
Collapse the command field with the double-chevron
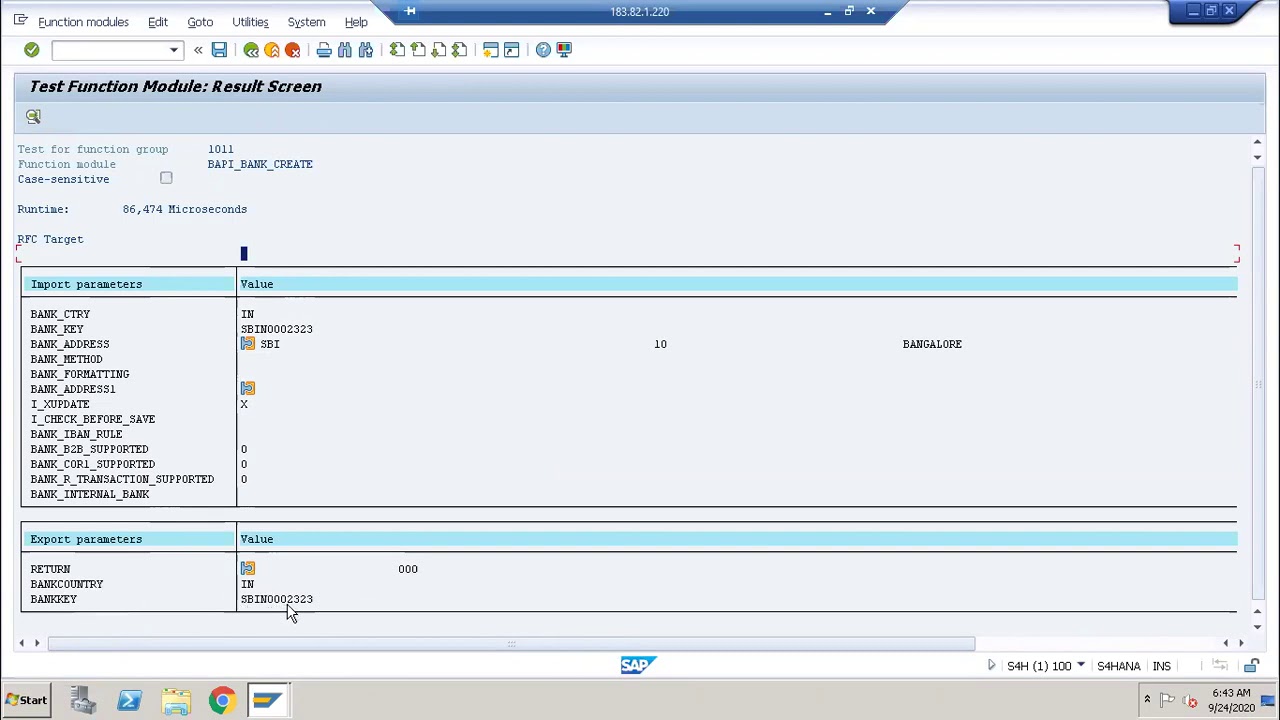(198, 50)
